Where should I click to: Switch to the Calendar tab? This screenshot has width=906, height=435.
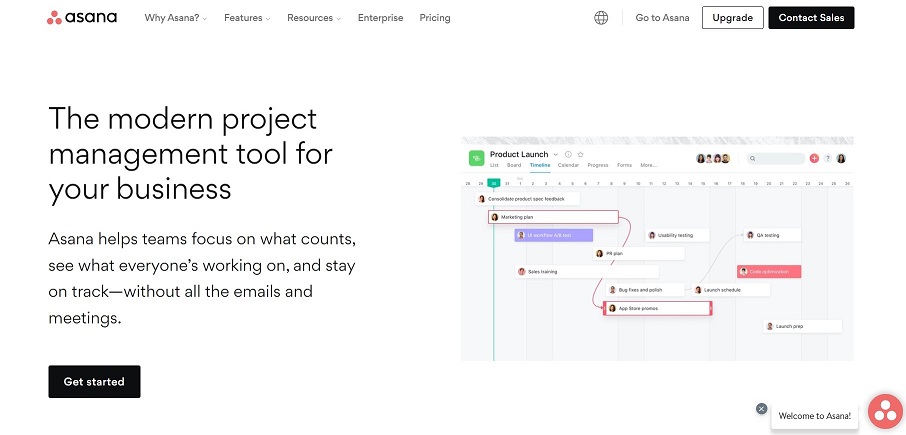point(568,165)
